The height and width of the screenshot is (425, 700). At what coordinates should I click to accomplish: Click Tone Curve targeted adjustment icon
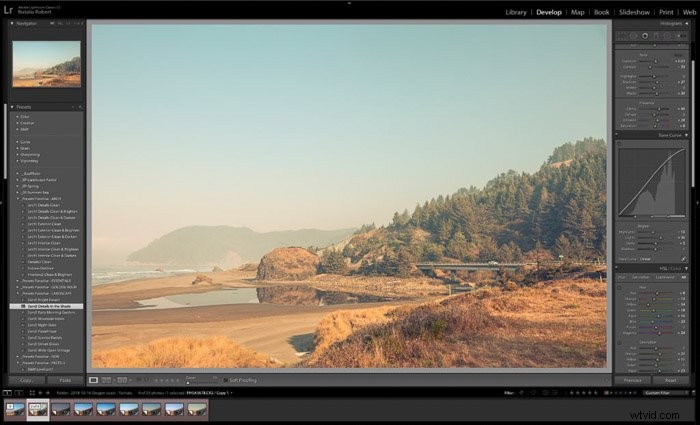pyautogui.click(x=619, y=144)
